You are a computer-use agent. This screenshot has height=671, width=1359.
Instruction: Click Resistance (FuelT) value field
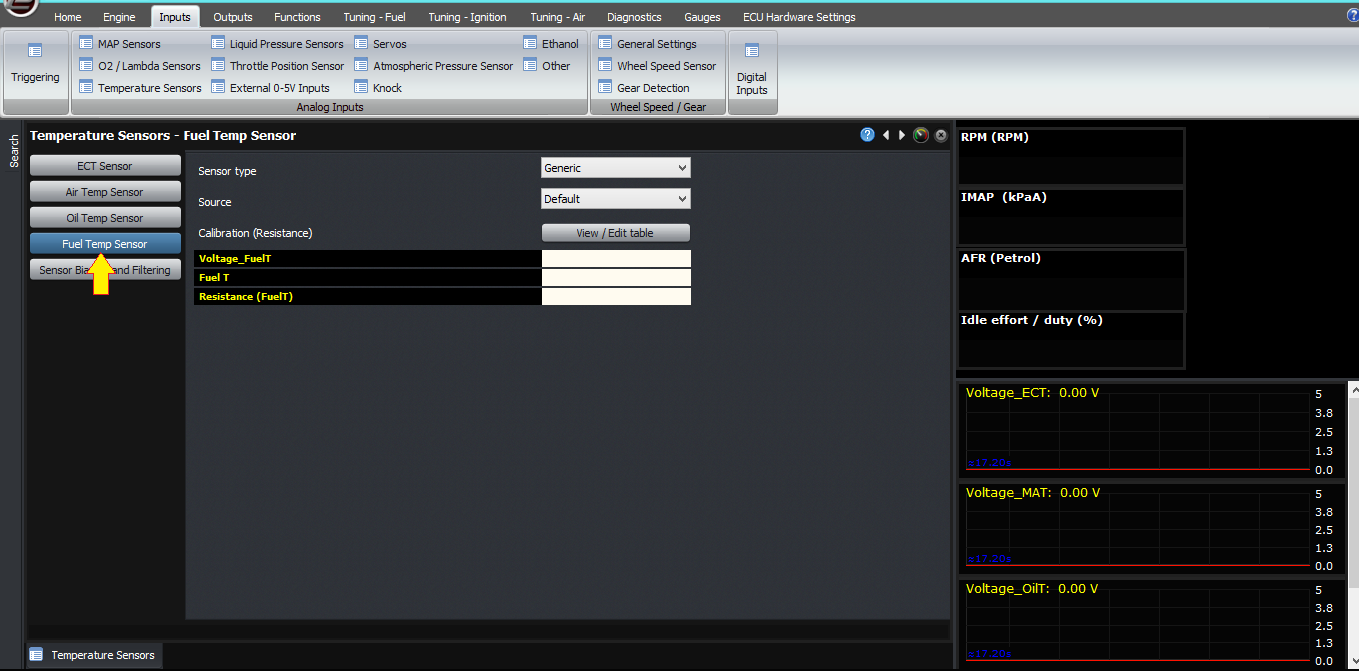(616, 296)
